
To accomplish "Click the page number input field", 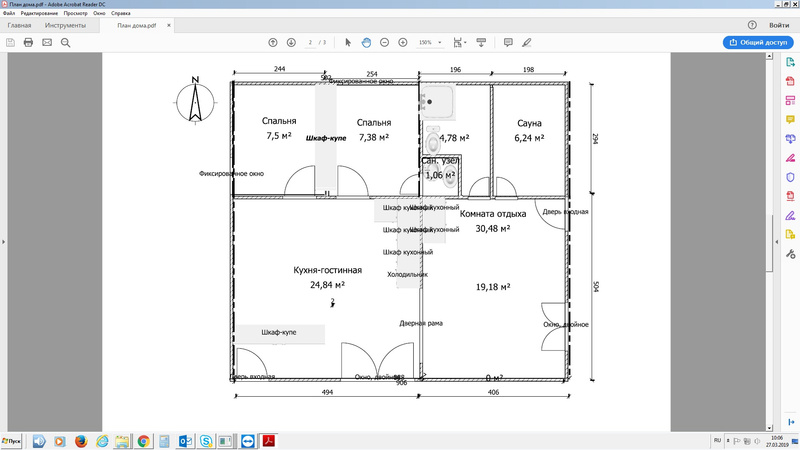I will (x=311, y=43).
